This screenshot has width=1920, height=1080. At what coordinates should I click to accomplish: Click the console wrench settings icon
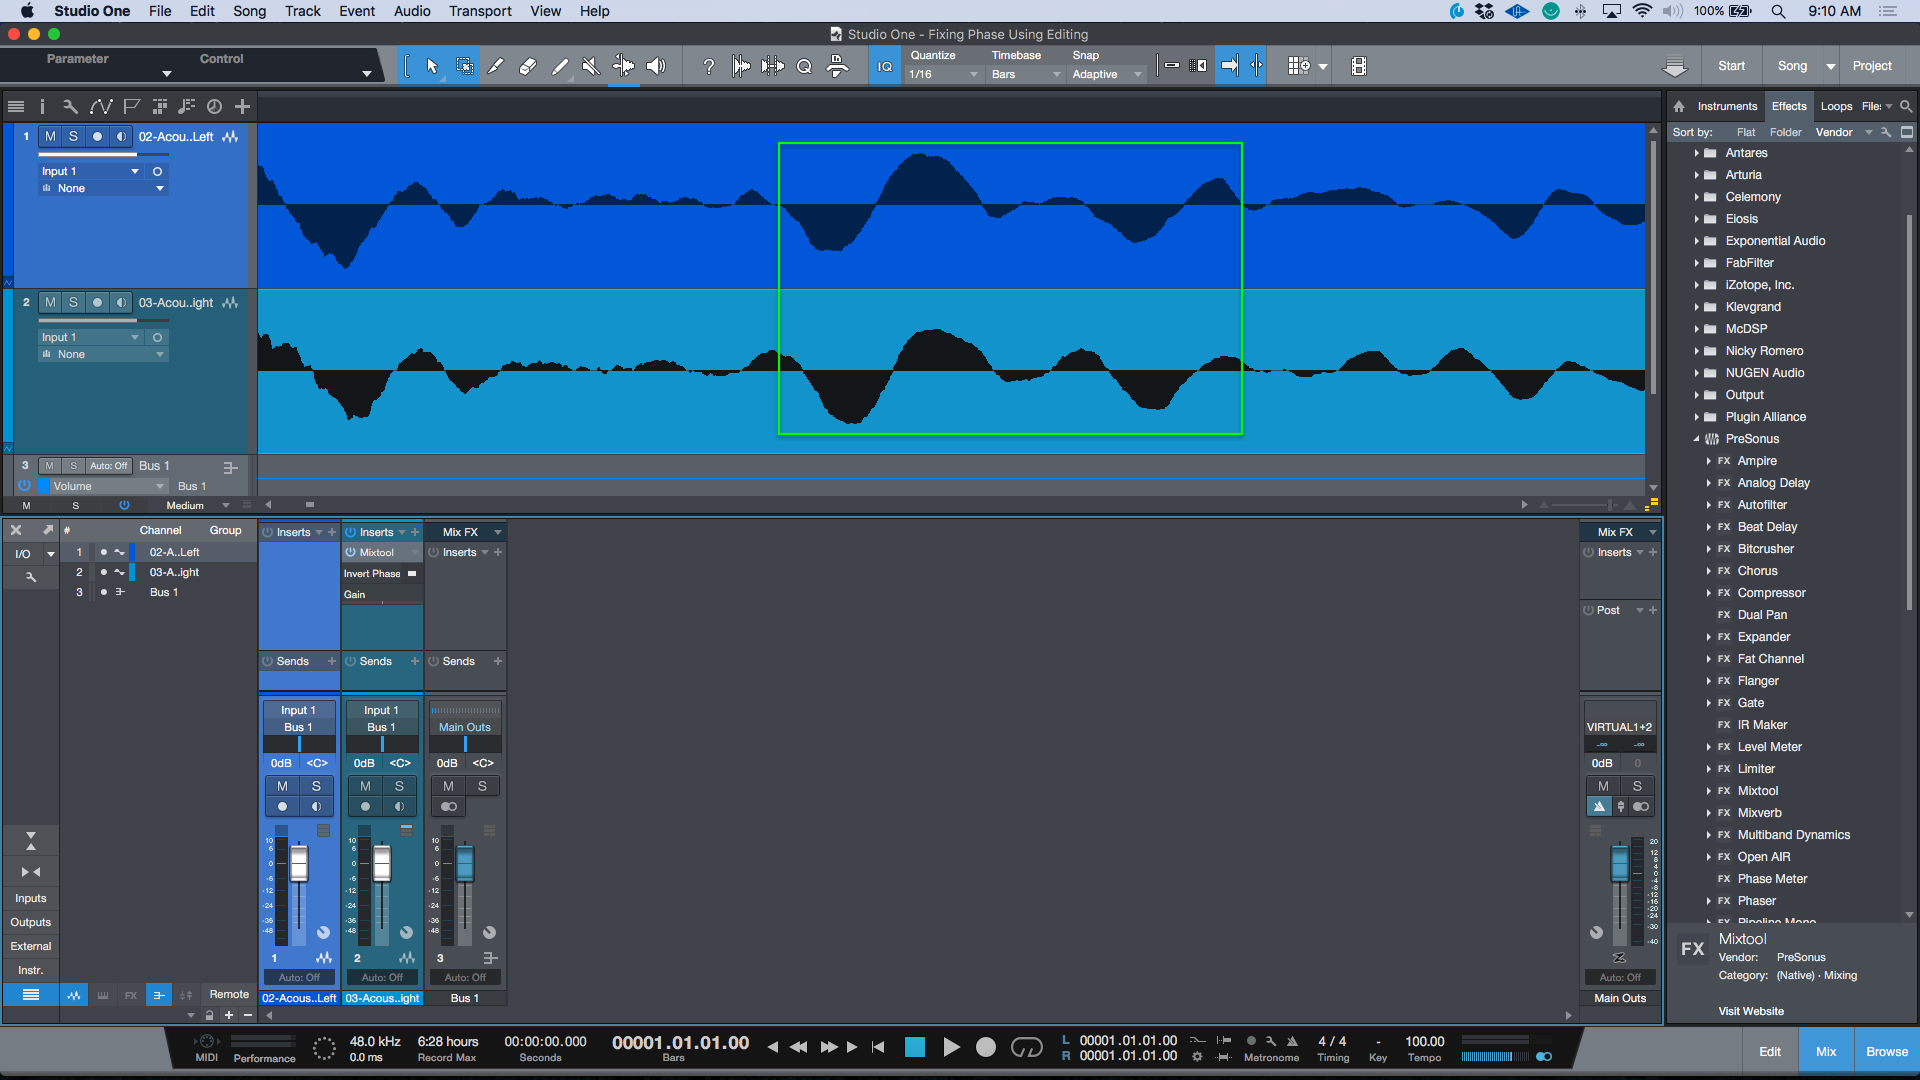(x=31, y=577)
